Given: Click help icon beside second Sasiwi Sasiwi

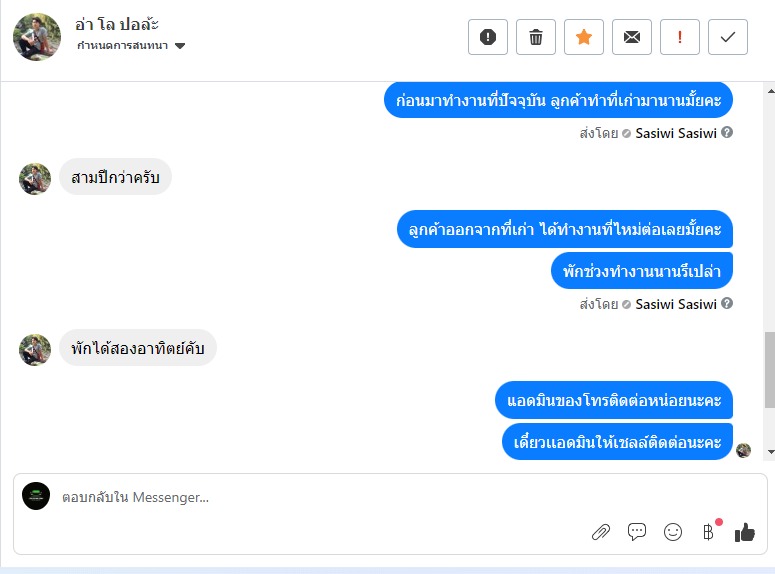Looking at the screenshot, I should pyautogui.click(x=727, y=304).
